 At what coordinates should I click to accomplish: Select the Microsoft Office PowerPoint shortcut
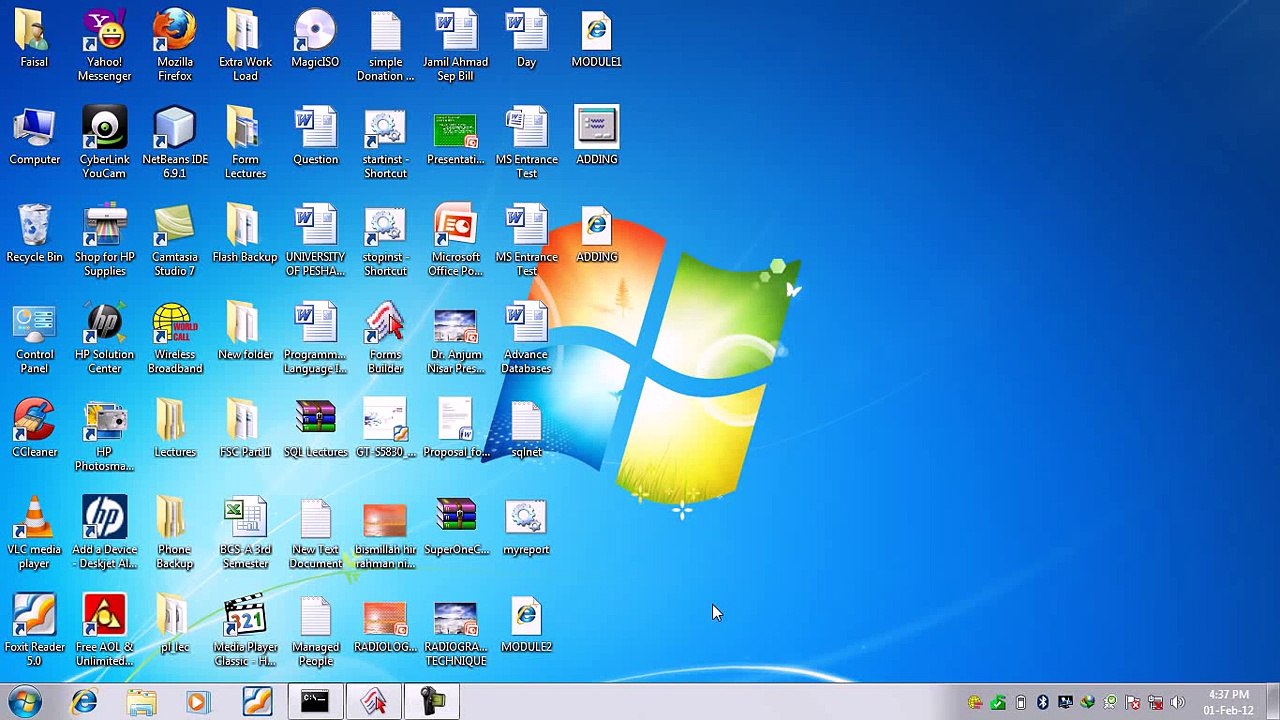click(x=455, y=241)
